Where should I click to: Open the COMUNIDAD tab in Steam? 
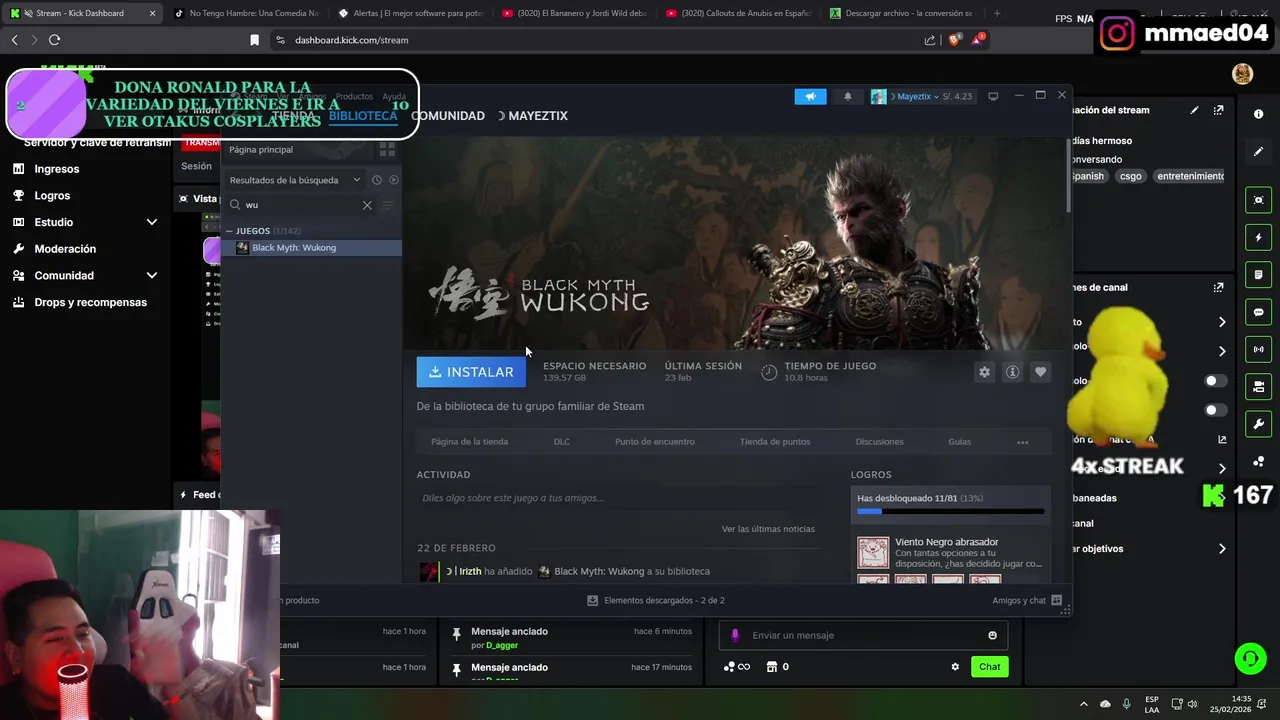[447, 116]
